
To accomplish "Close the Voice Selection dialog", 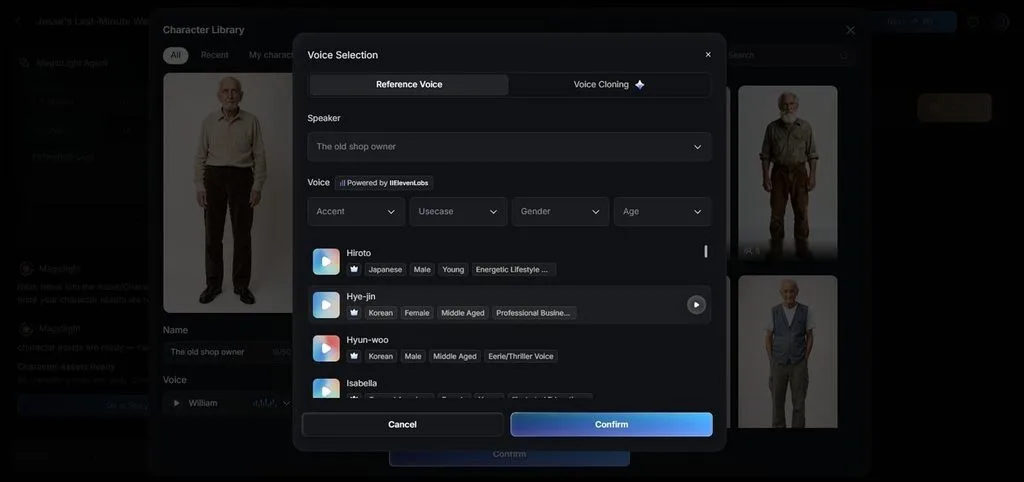I will click(708, 55).
